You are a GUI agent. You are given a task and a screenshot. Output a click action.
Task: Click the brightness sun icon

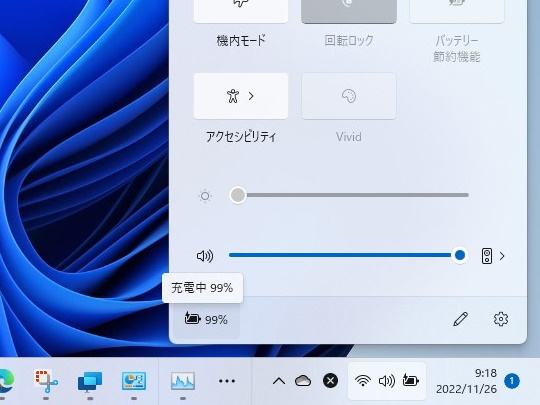coord(205,196)
